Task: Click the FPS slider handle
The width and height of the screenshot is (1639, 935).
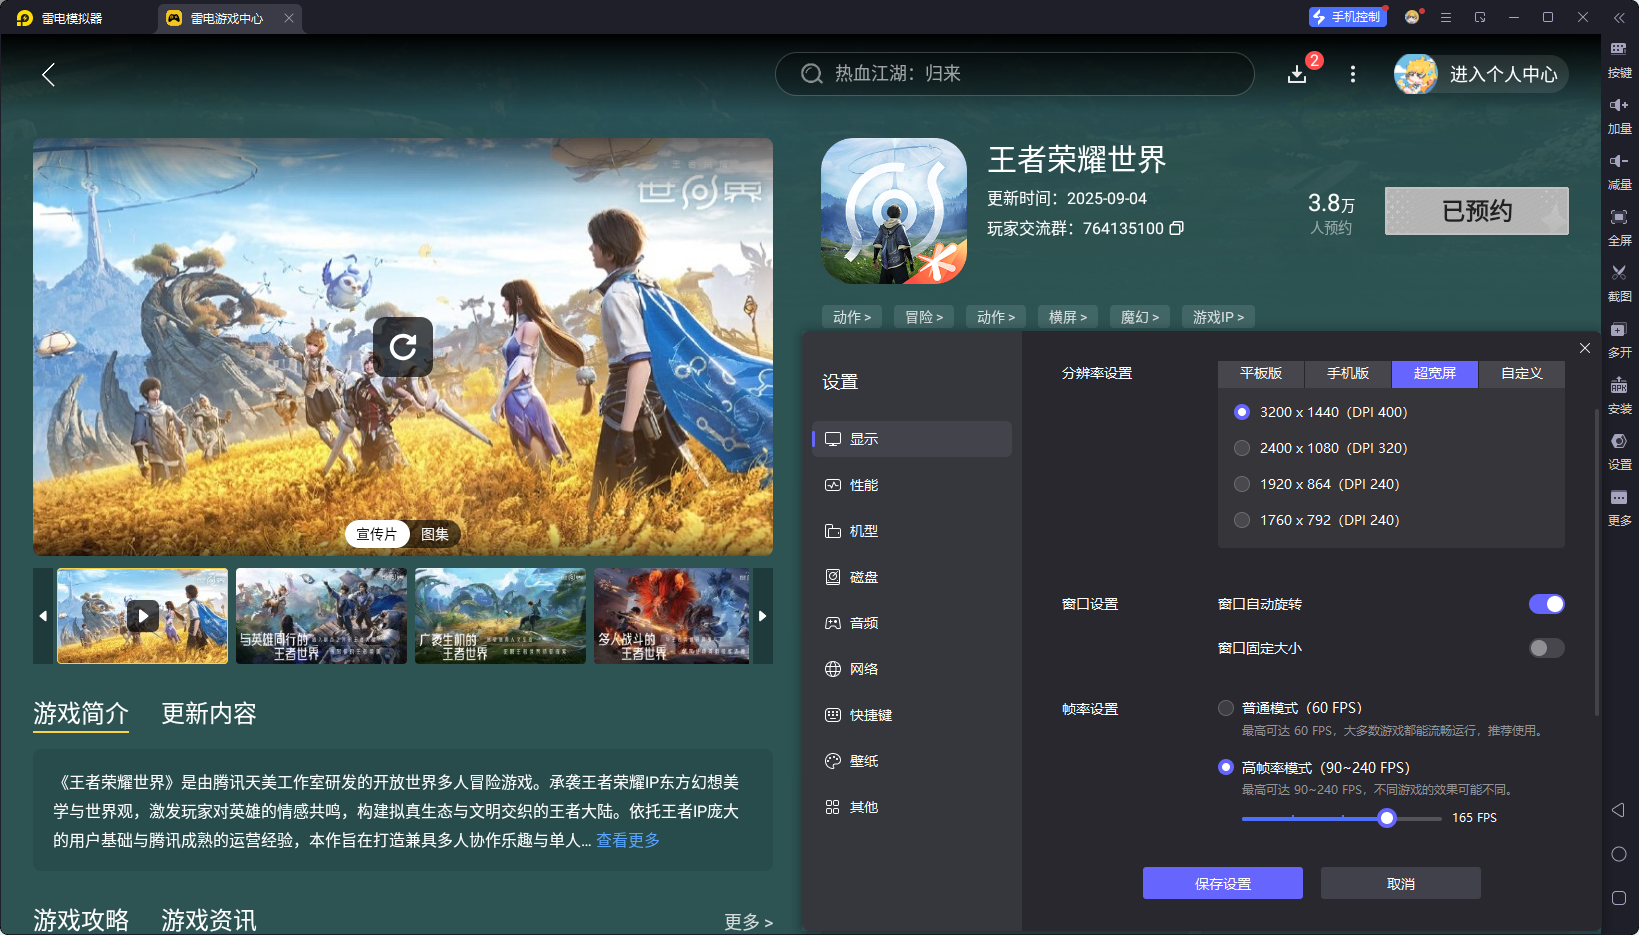Action: pos(1387,818)
